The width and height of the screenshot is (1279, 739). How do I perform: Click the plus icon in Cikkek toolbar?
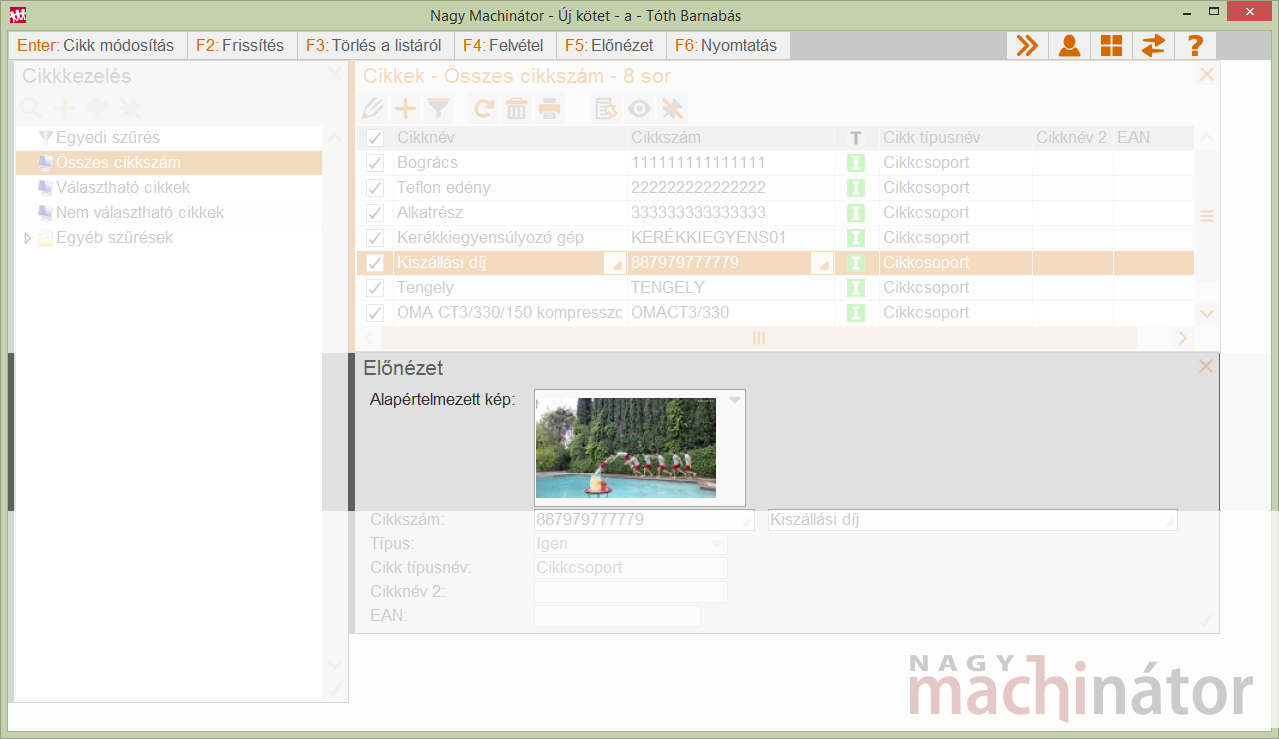point(405,109)
